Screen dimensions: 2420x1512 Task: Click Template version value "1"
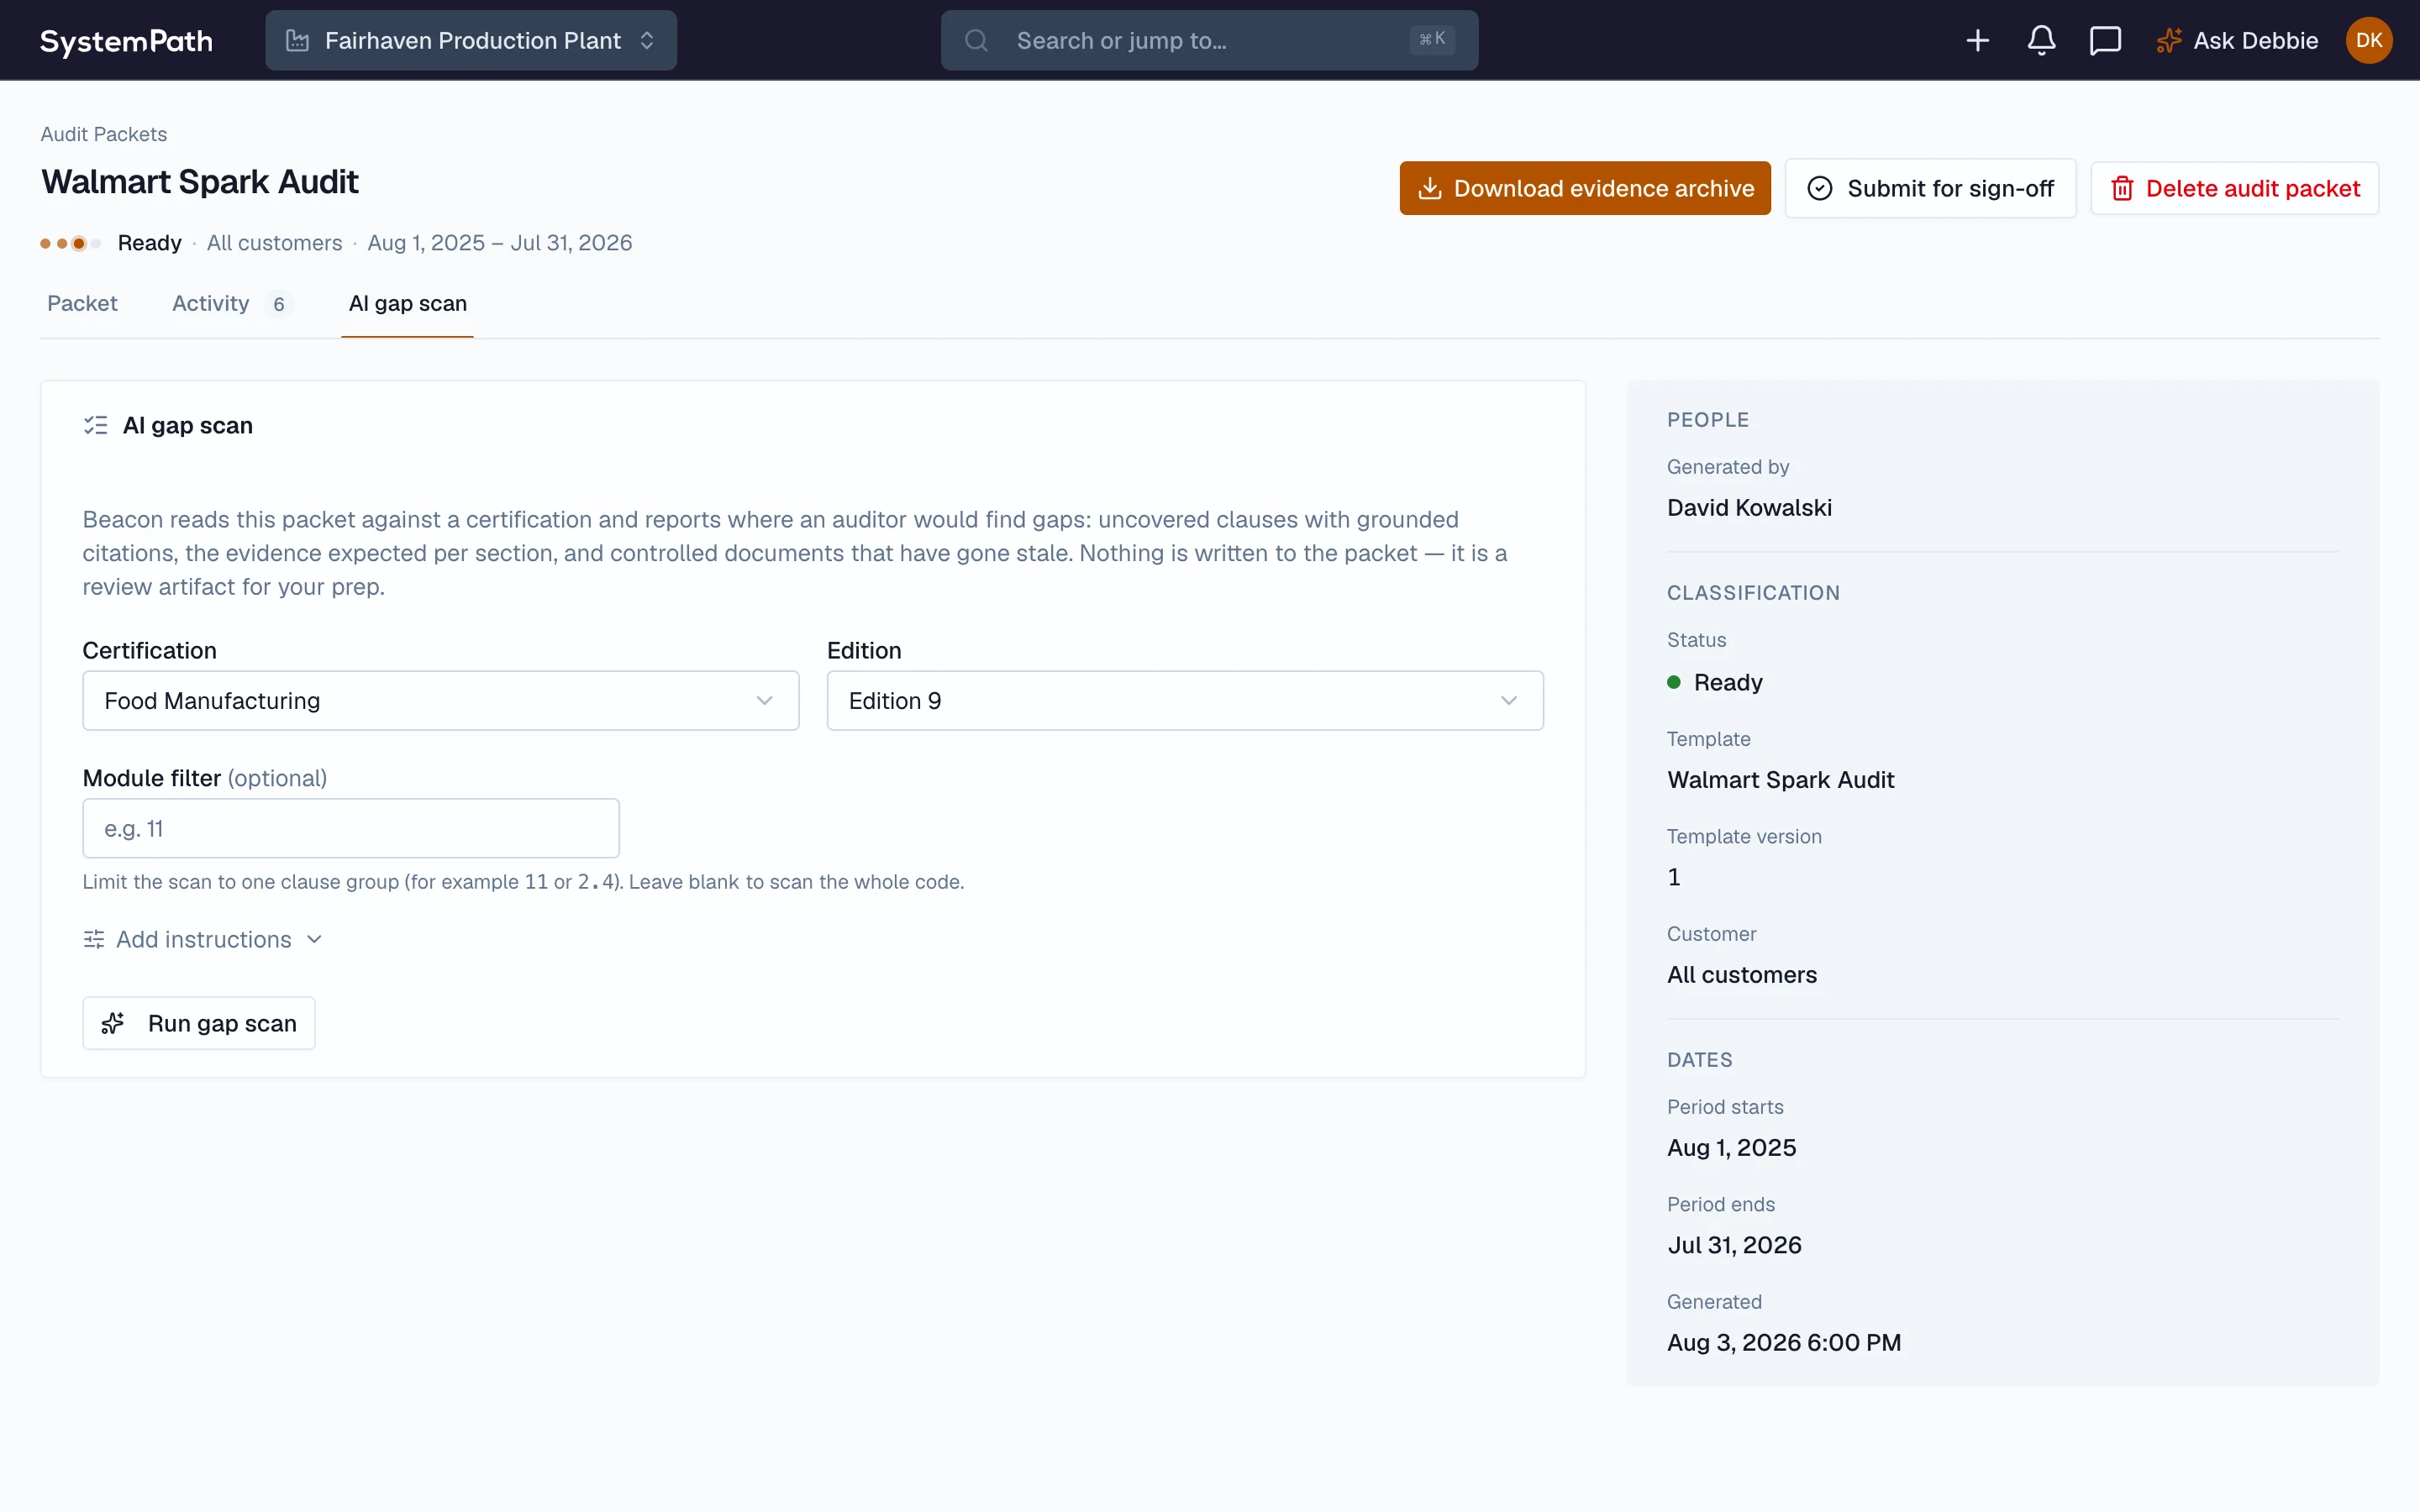click(x=1674, y=877)
